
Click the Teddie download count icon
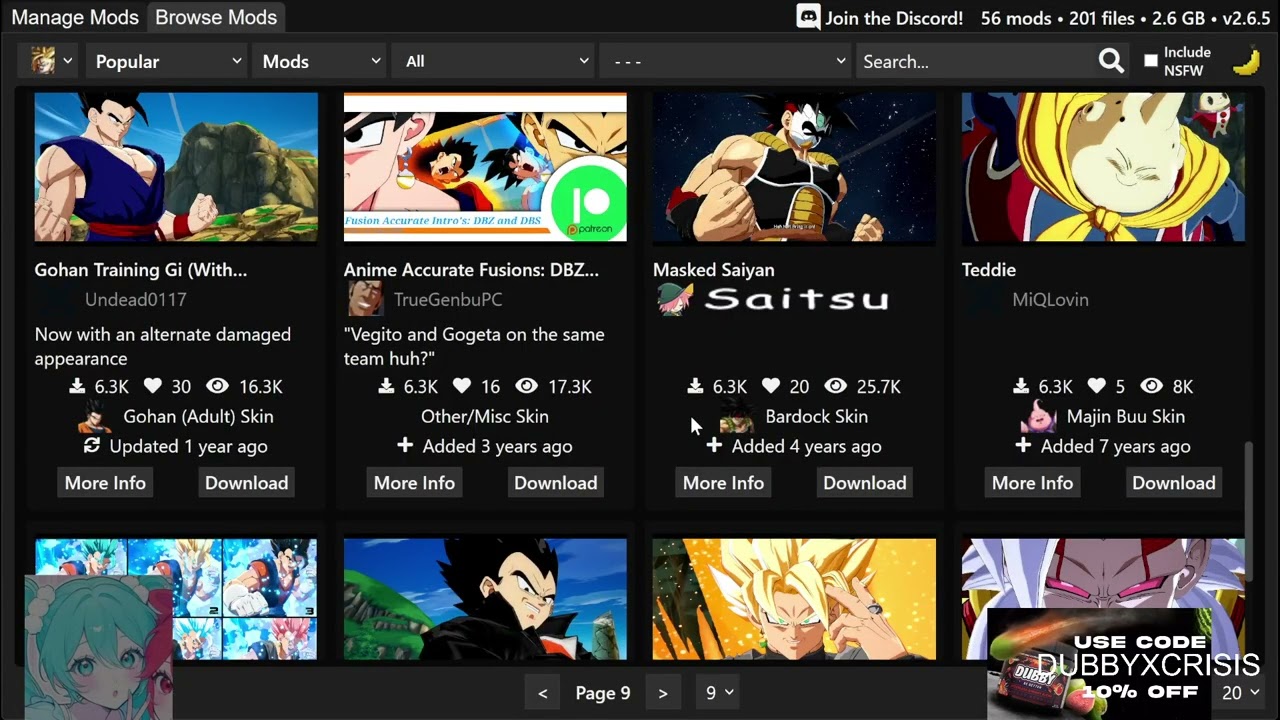pos(1021,386)
